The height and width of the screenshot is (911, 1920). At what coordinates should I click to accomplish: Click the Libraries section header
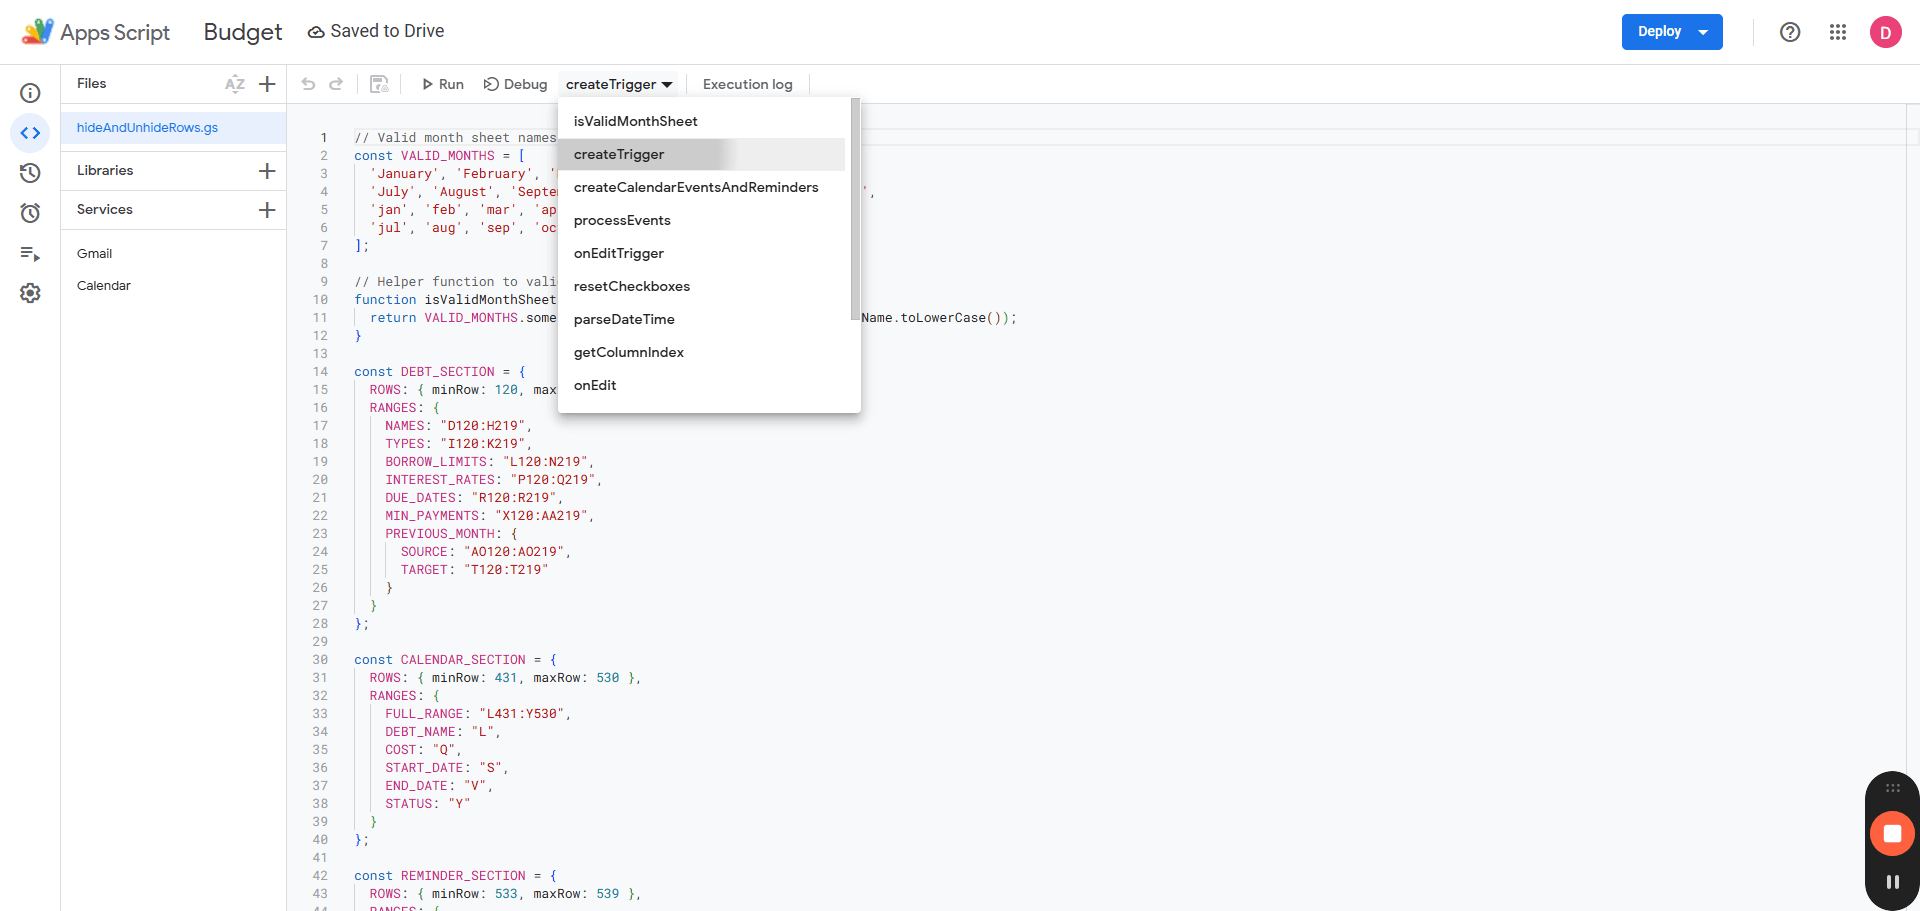tap(105, 171)
